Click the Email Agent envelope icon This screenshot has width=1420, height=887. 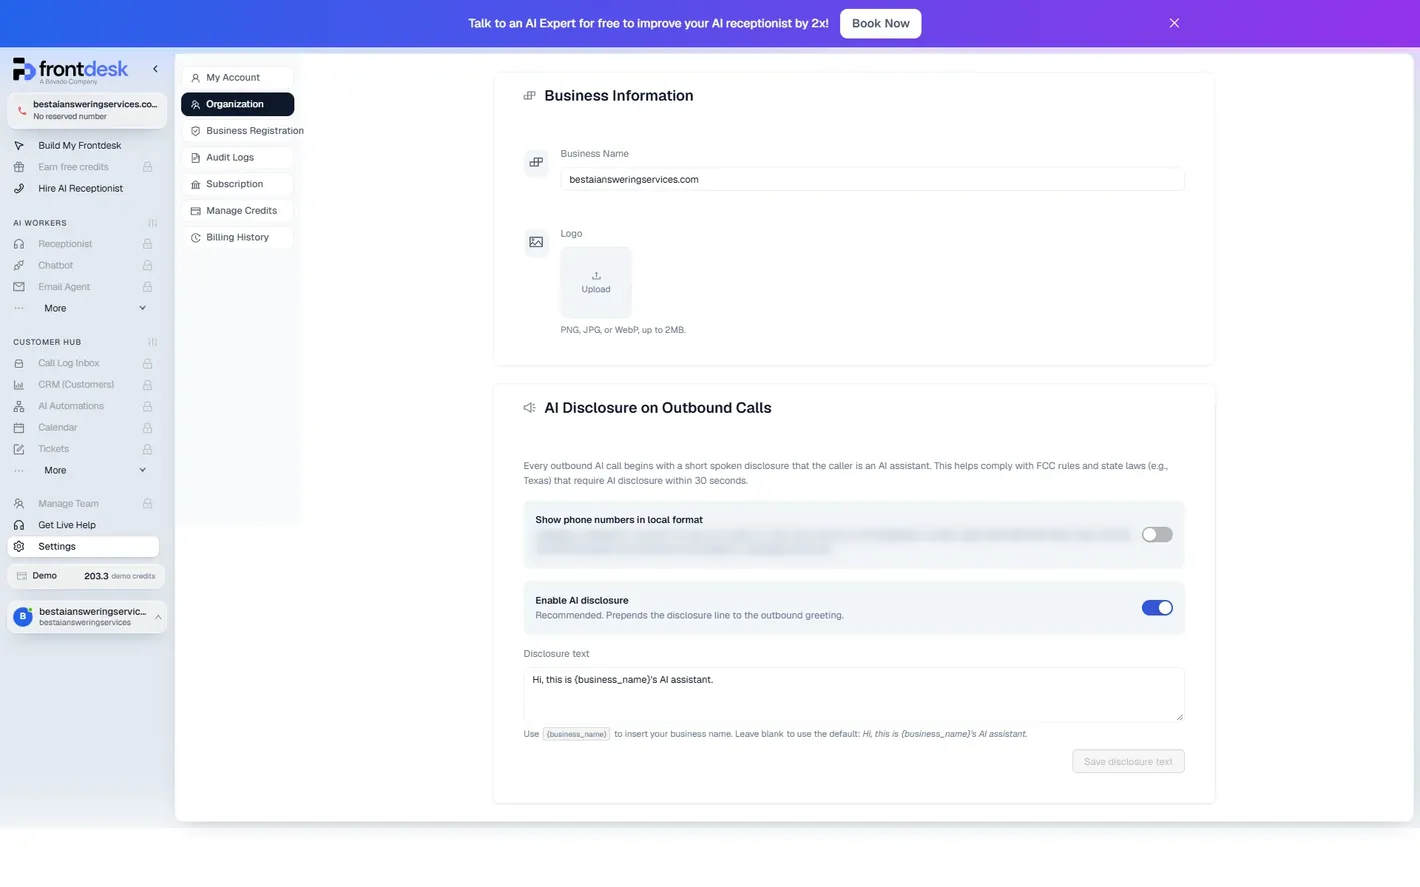(19, 287)
